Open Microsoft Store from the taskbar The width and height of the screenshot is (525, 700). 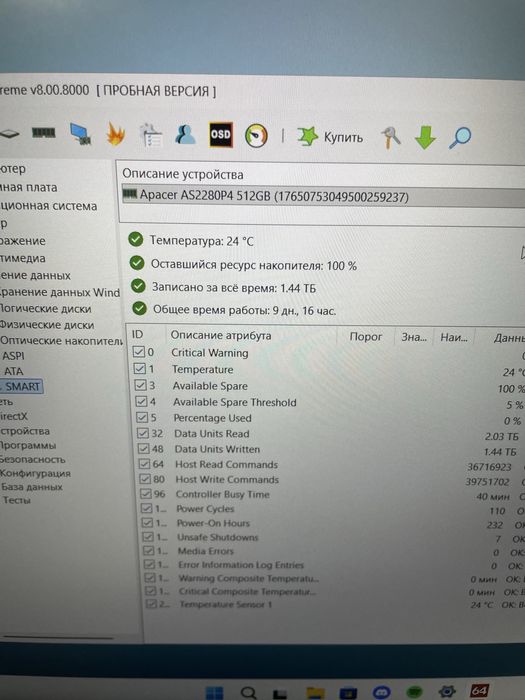pos(348,693)
